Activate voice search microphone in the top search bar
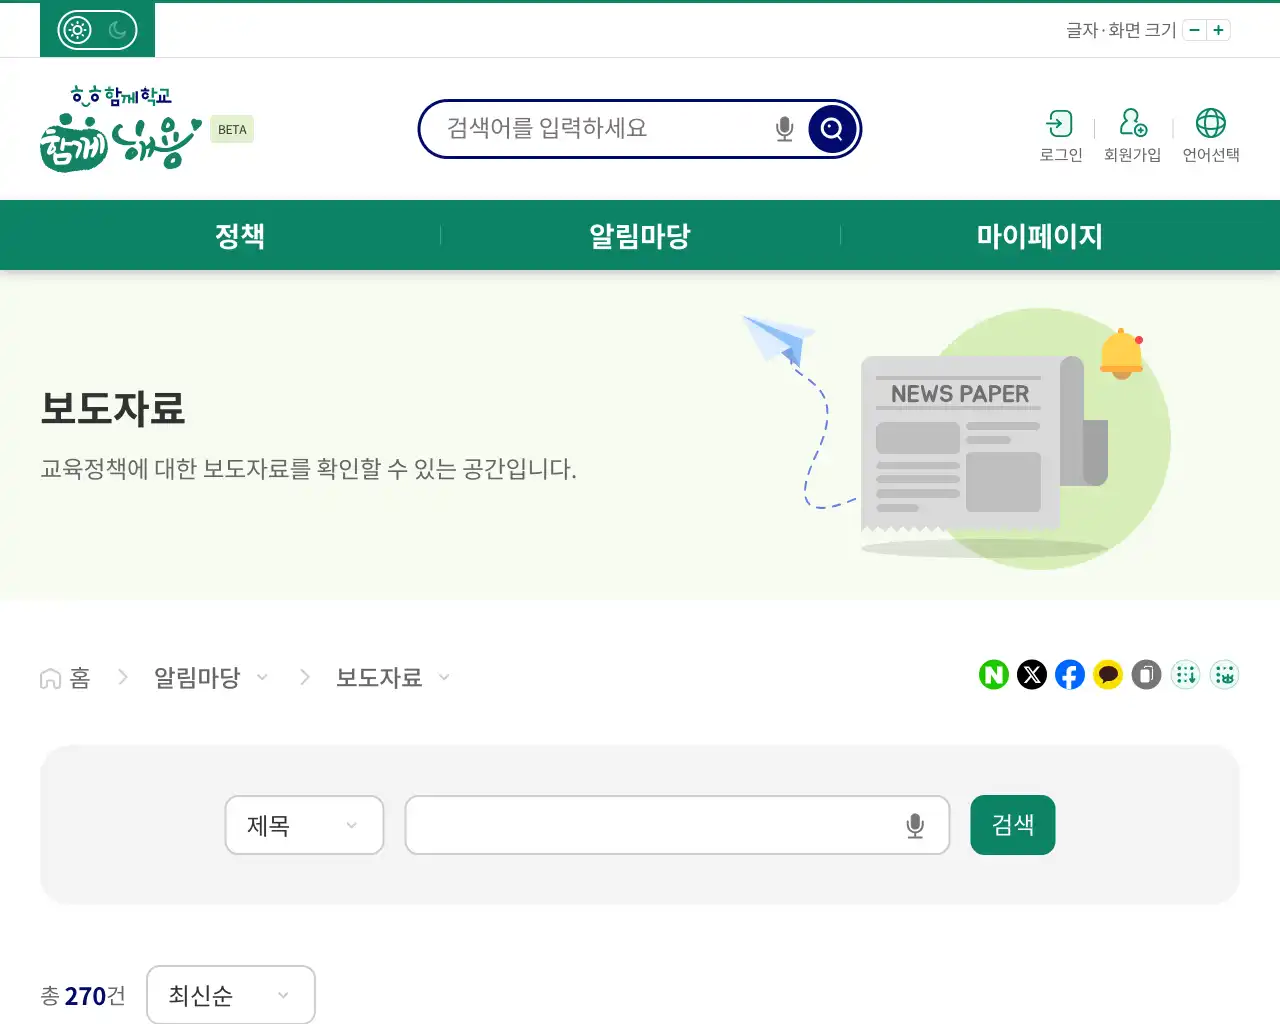Image resolution: width=1280 pixels, height=1024 pixels. click(x=784, y=128)
